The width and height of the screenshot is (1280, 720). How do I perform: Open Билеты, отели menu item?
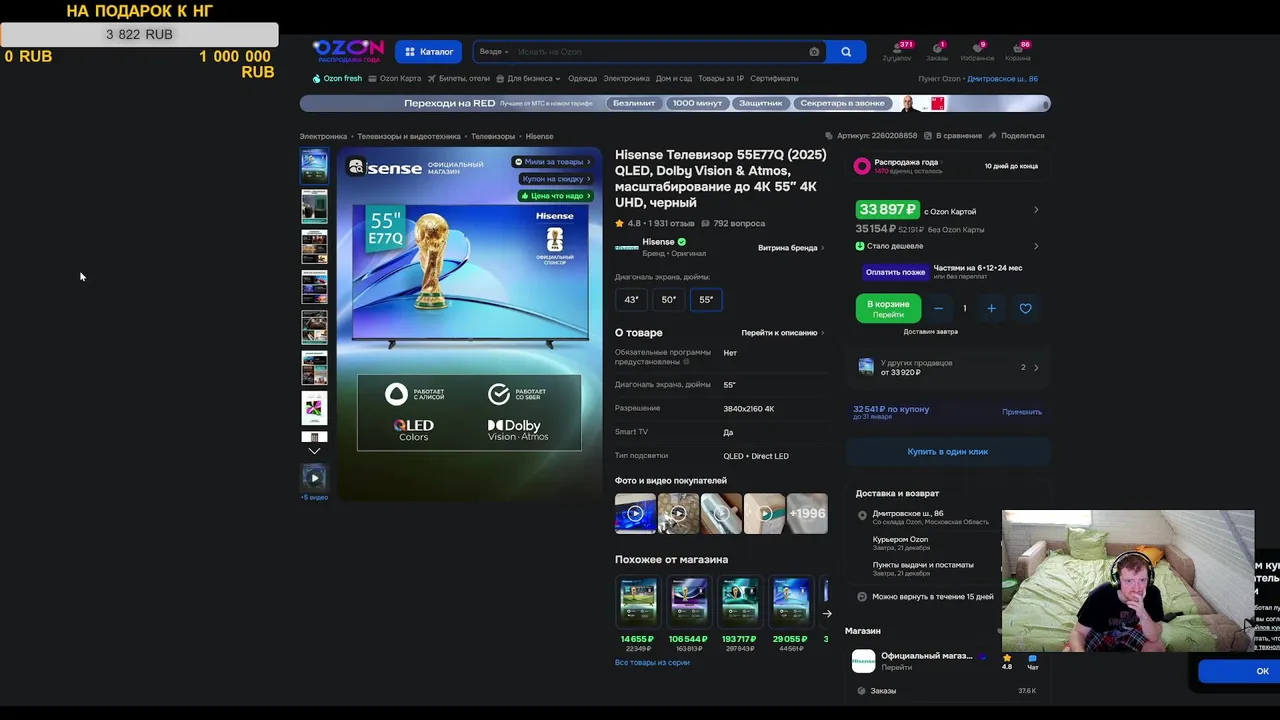pos(459,79)
